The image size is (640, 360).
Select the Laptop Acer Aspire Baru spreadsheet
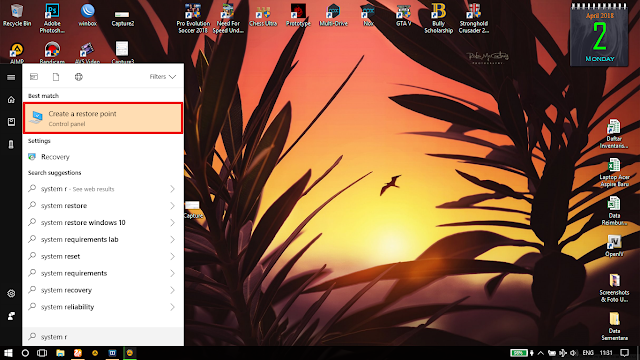coord(614,172)
